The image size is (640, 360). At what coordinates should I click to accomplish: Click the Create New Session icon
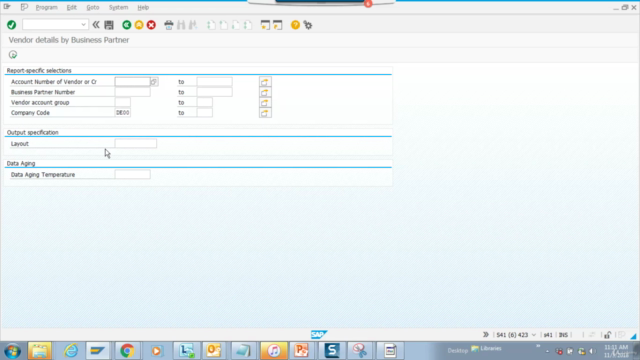pyautogui.click(x=265, y=25)
